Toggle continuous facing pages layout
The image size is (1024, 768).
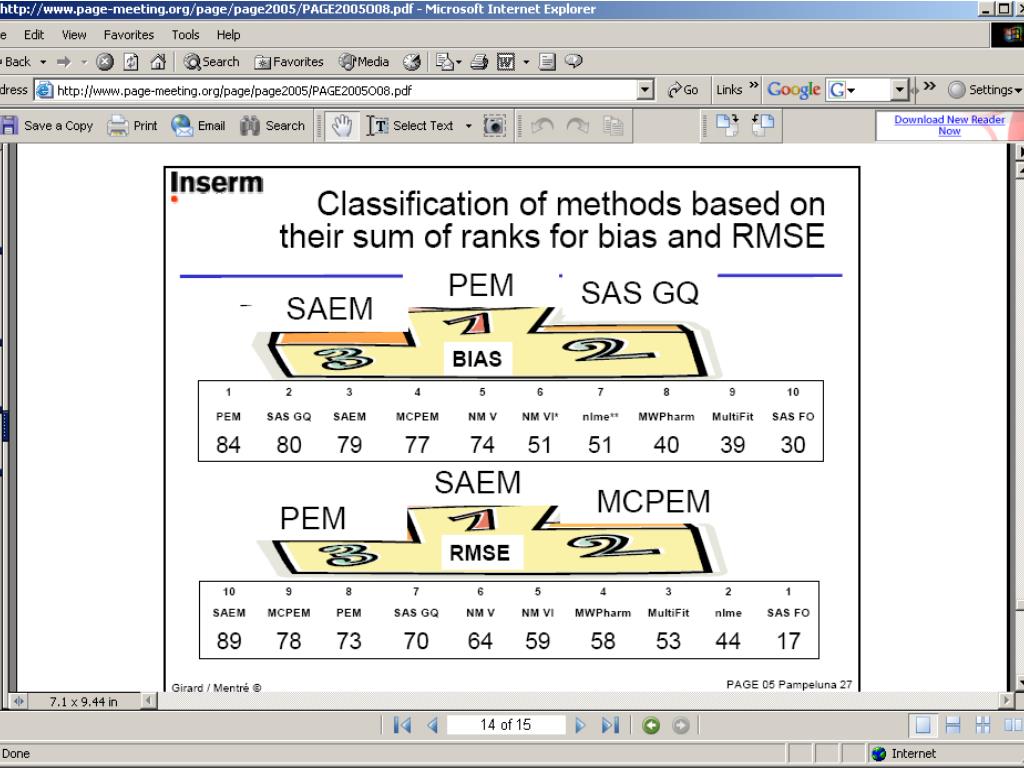tap(984, 725)
